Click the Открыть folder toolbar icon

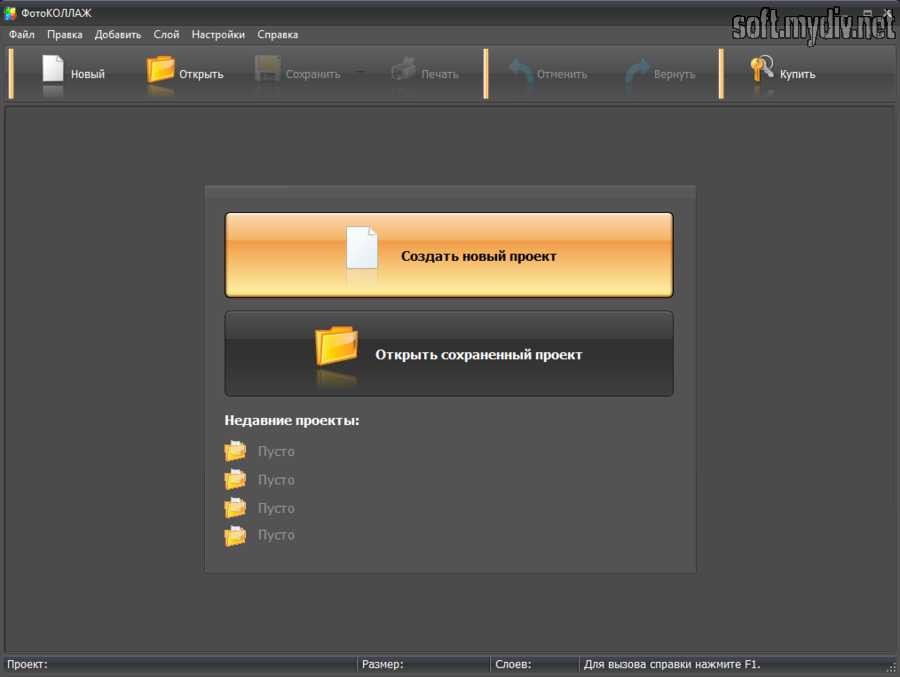(x=160, y=69)
